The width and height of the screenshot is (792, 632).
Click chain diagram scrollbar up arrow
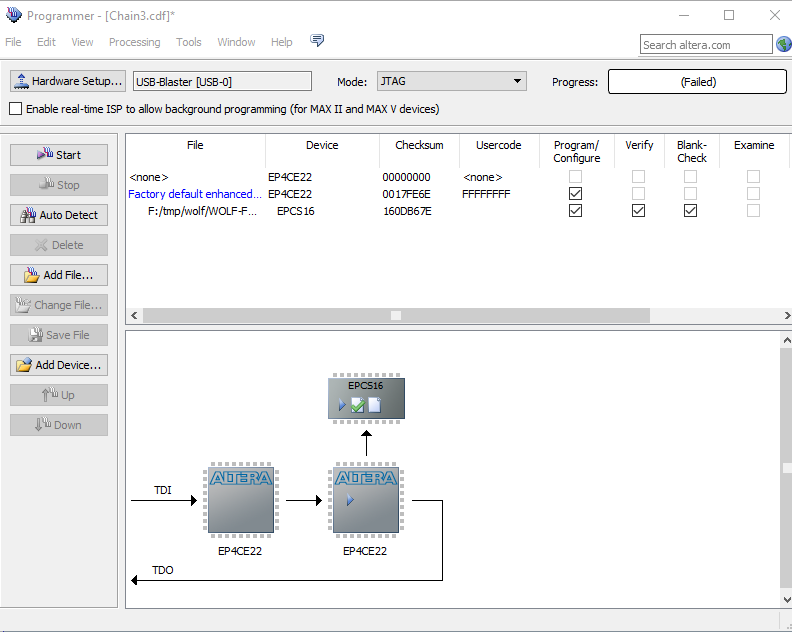point(786,341)
